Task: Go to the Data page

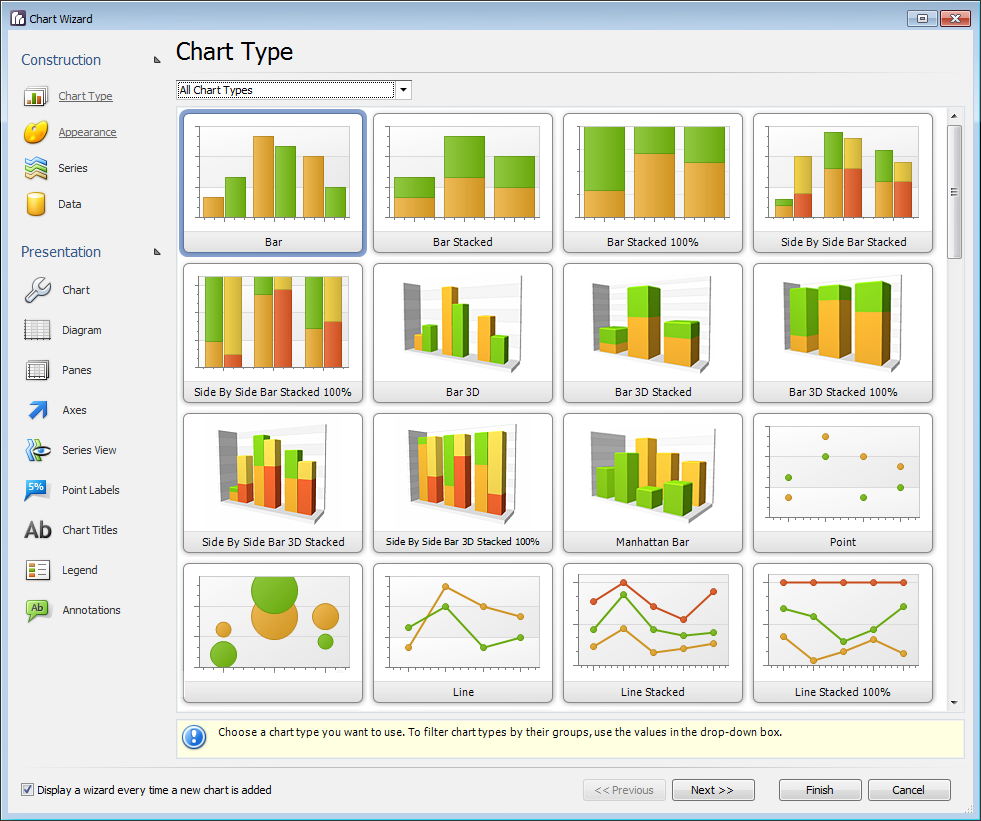Action: (69, 204)
